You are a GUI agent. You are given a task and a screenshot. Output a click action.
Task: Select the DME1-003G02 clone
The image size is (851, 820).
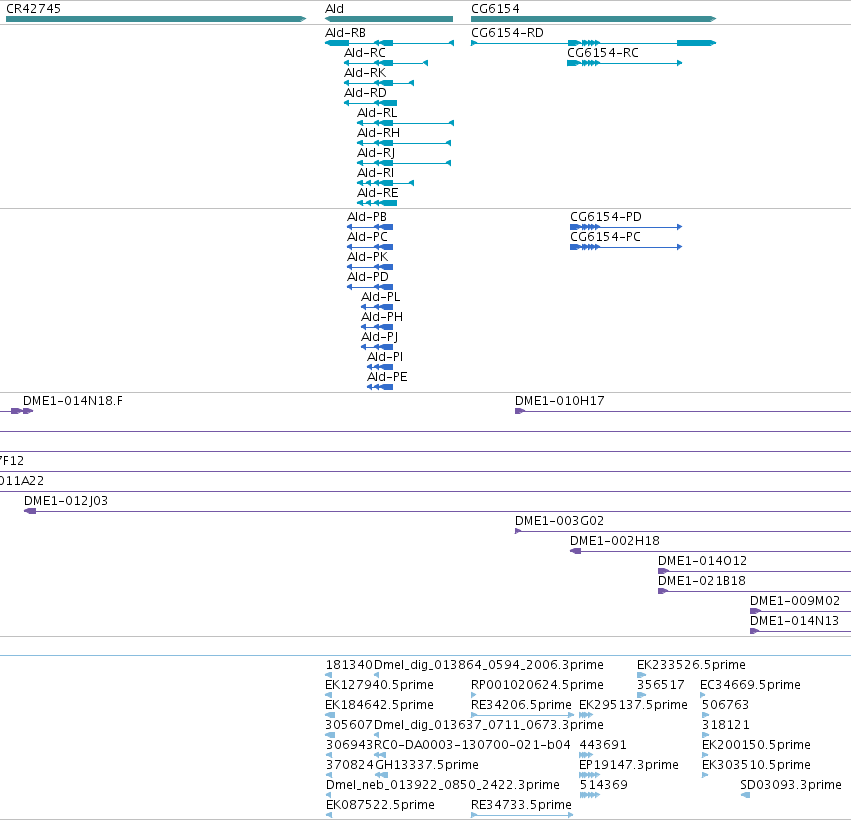click(x=683, y=531)
